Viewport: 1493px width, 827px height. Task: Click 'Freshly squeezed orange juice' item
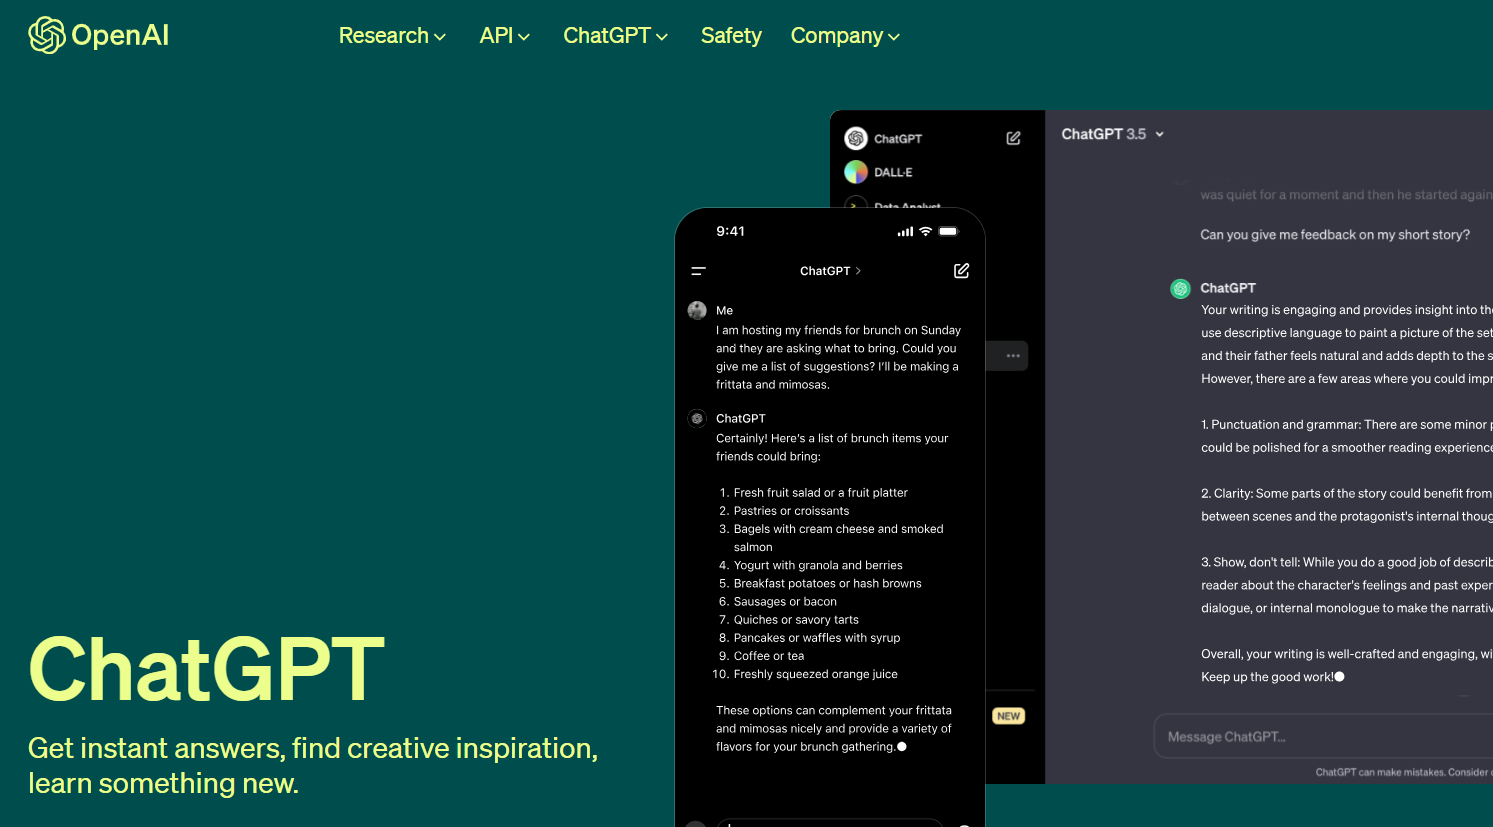(x=815, y=674)
